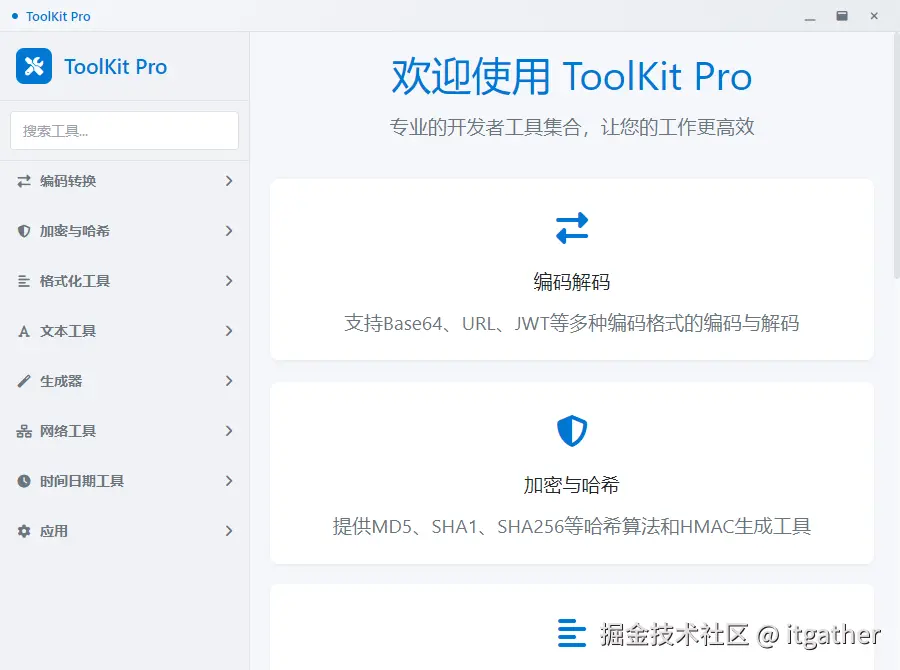Click the ToolKit Pro wrench logo icon
Image resolution: width=900 pixels, height=670 pixels.
pyautogui.click(x=34, y=66)
